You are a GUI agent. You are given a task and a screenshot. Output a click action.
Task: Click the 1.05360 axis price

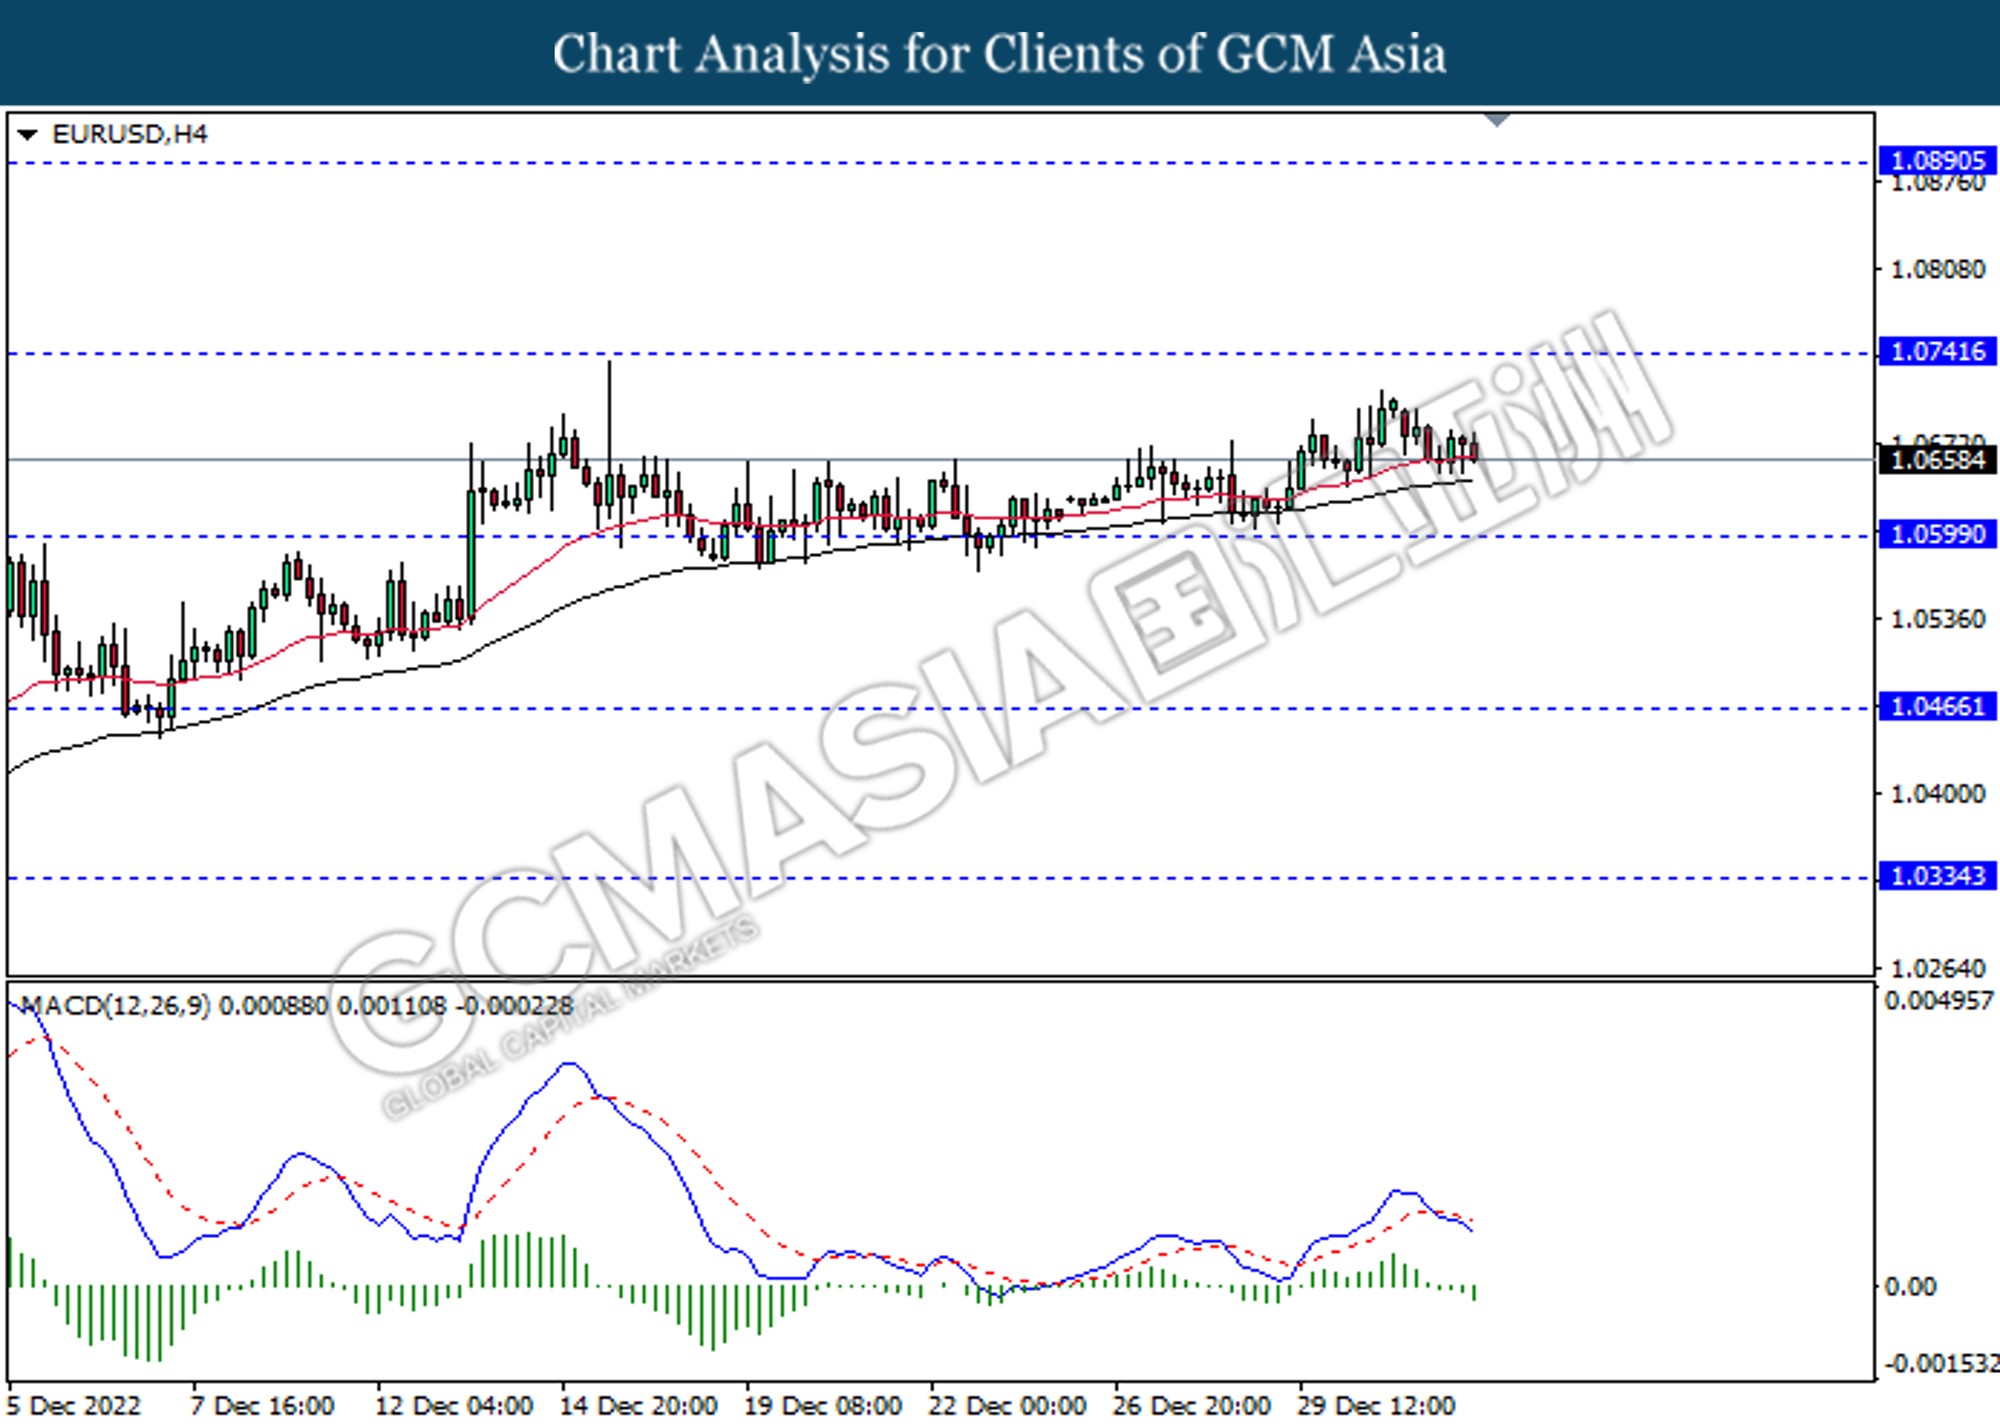[1938, 619]
